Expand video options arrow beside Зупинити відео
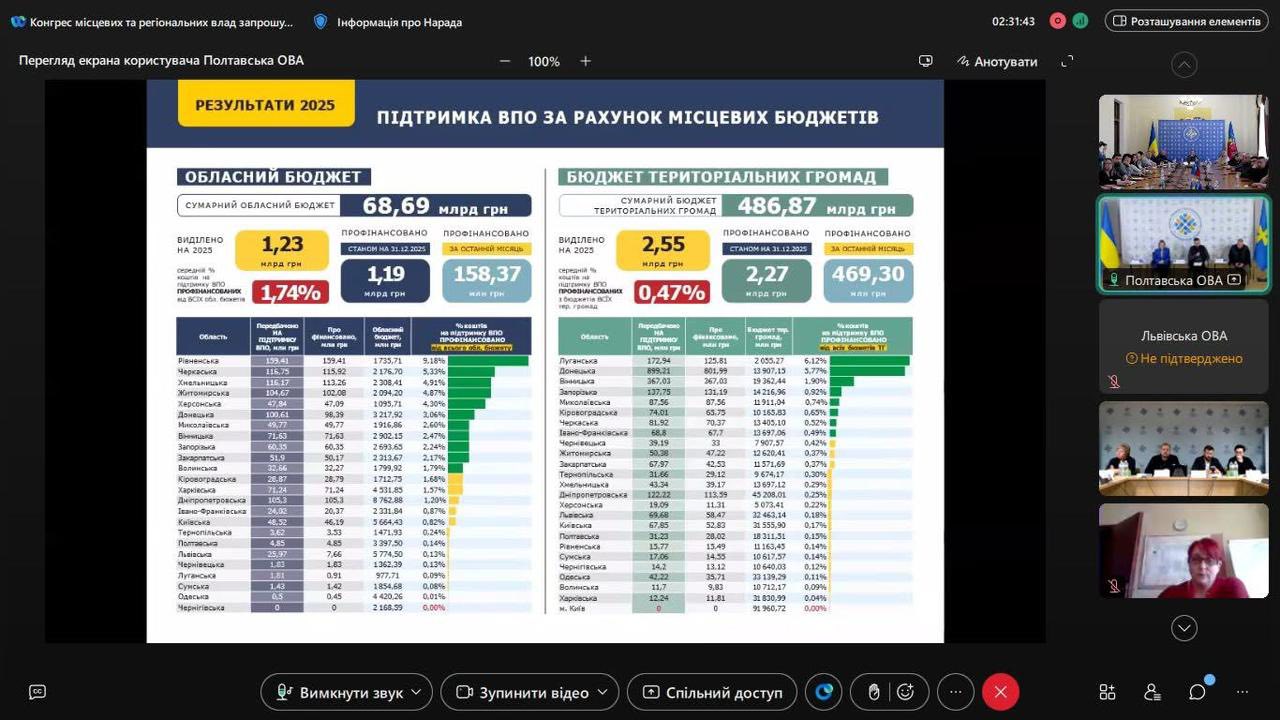Viewport: 1280px width, 720px height. 602,692
